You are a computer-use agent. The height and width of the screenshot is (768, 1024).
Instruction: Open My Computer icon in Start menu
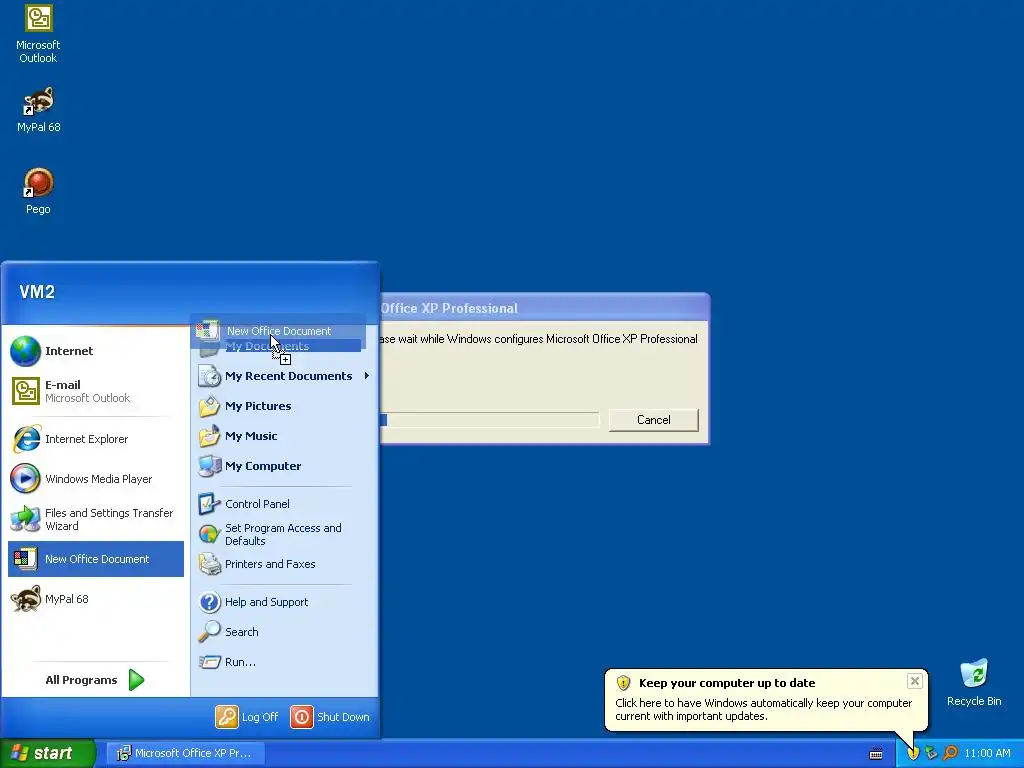pos(210,466)
